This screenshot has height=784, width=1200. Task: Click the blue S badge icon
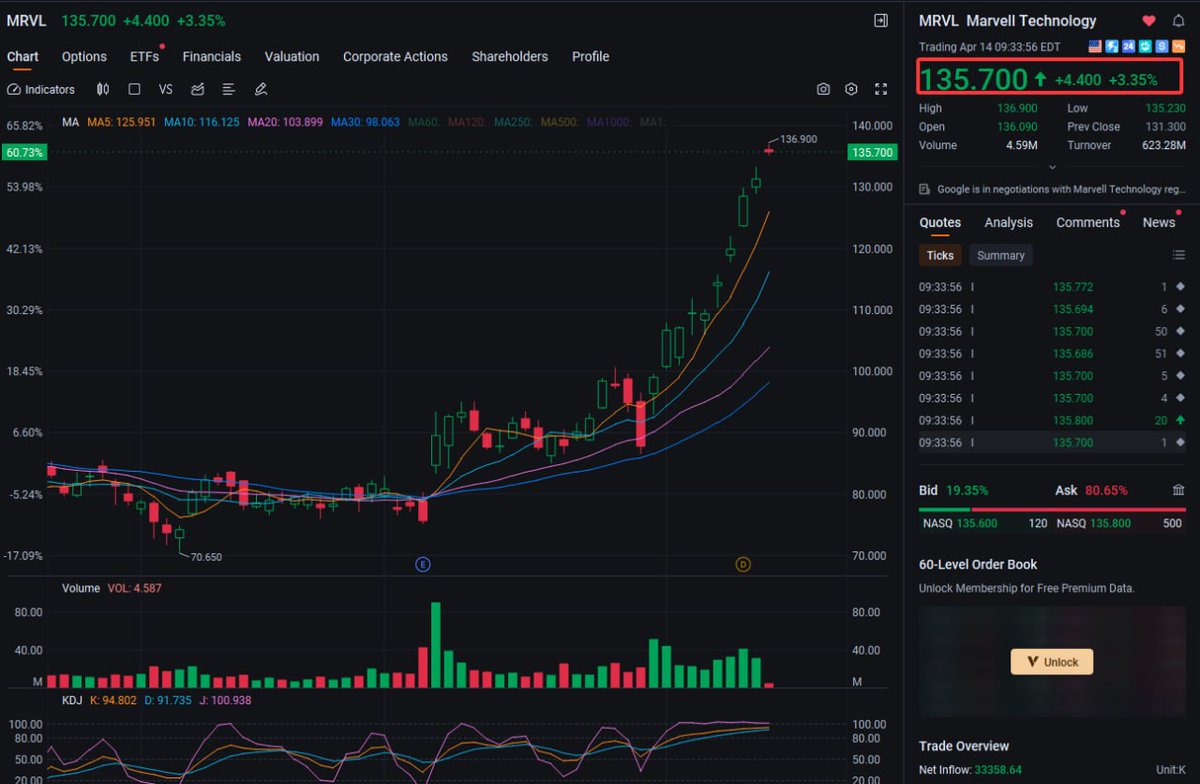pos(1162,46)
